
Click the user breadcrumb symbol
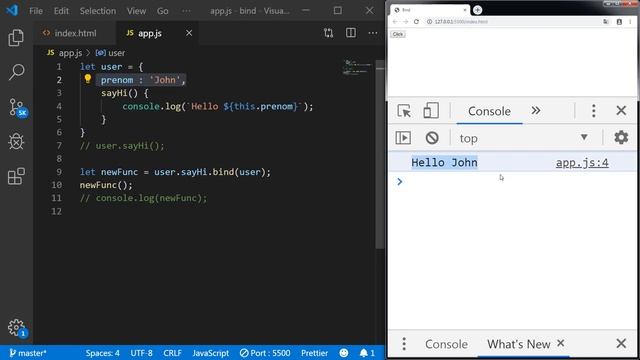pyautogui.click(x=110, y=53)
